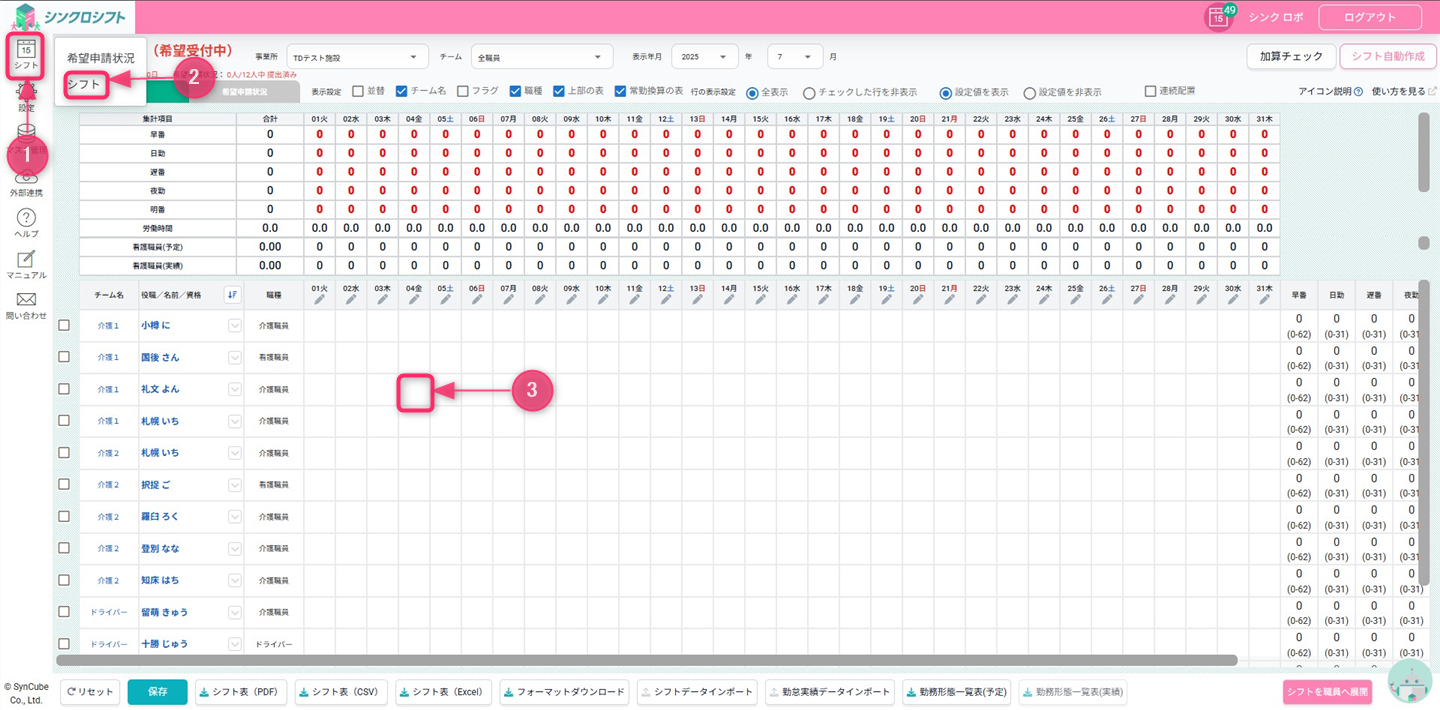The image size is (1440, 710).
Task: Click the pencil edit icon under 01火
Action: point(319,299)
